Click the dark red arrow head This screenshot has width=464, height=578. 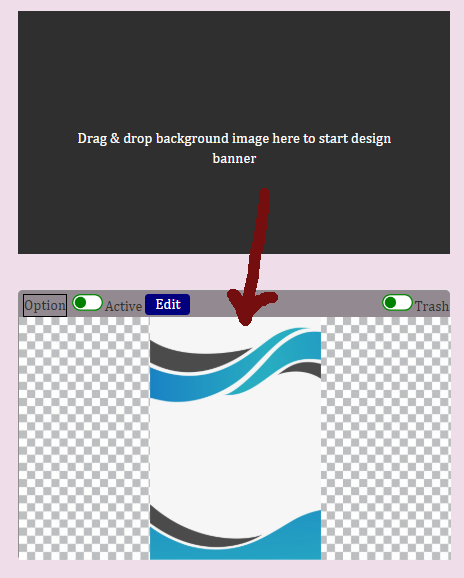[x=248, y=306]
